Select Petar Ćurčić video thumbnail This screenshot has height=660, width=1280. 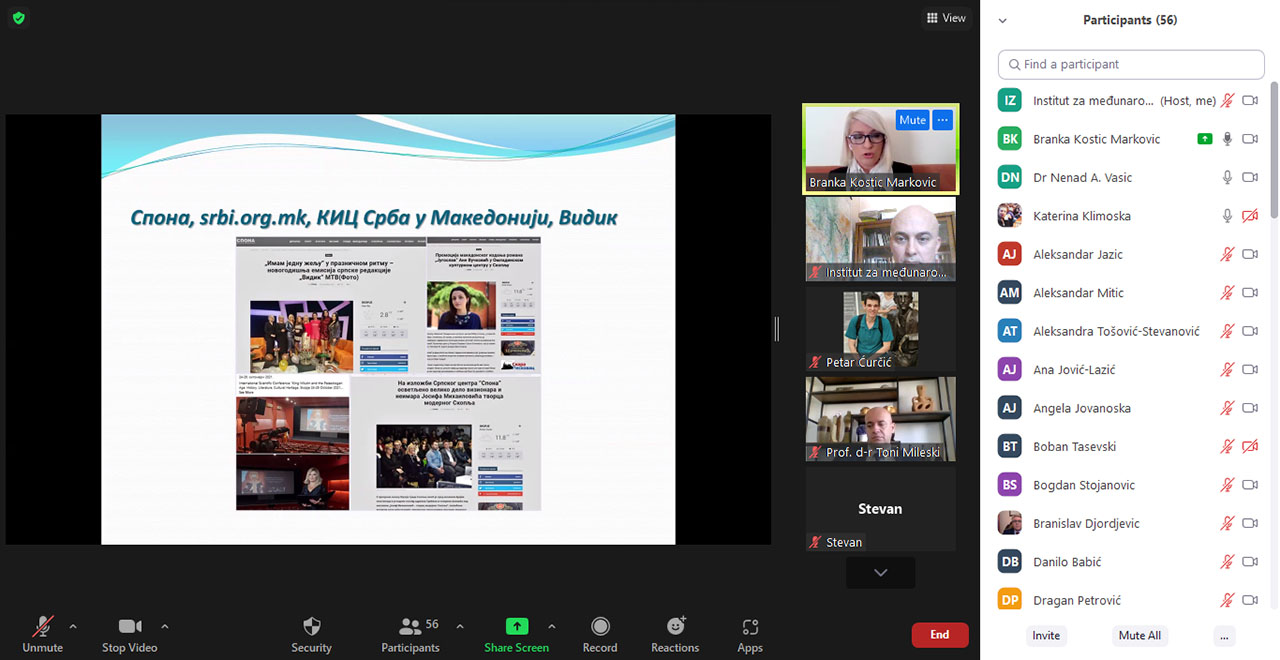880,330
